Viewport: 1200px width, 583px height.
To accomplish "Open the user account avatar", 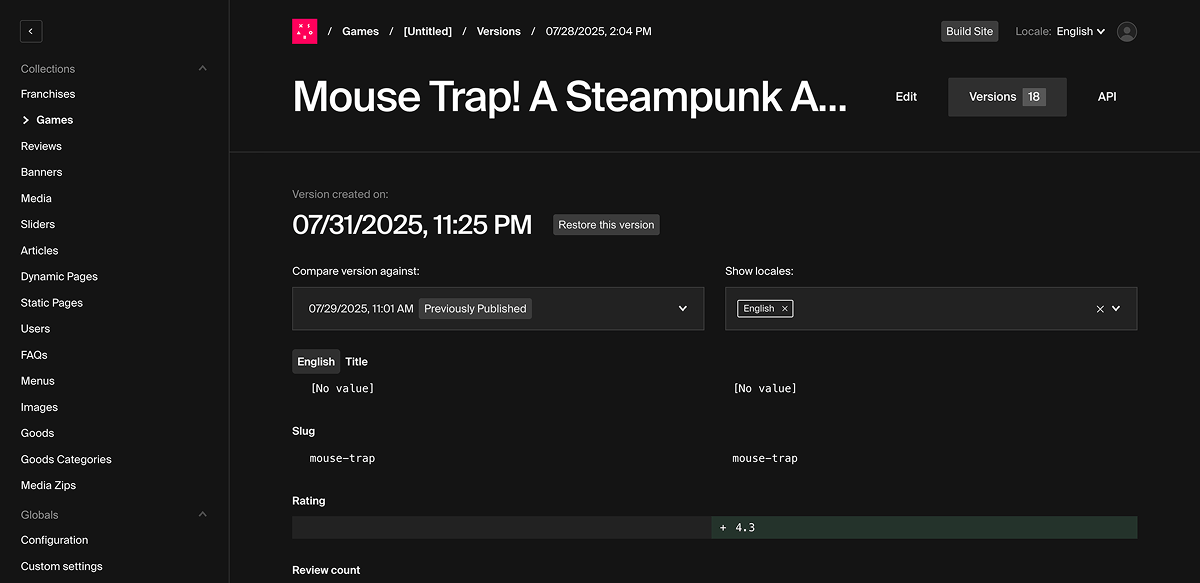I will click(1127, 31).
